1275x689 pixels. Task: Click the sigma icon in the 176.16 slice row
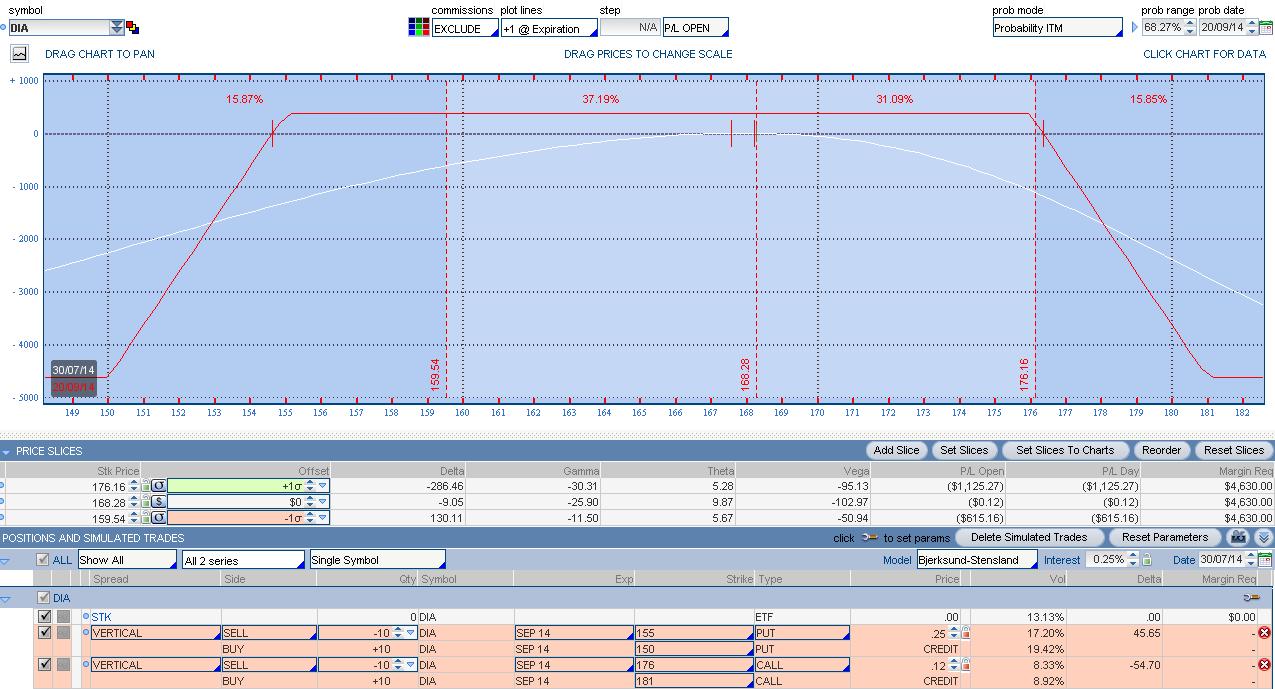[159, 486]
